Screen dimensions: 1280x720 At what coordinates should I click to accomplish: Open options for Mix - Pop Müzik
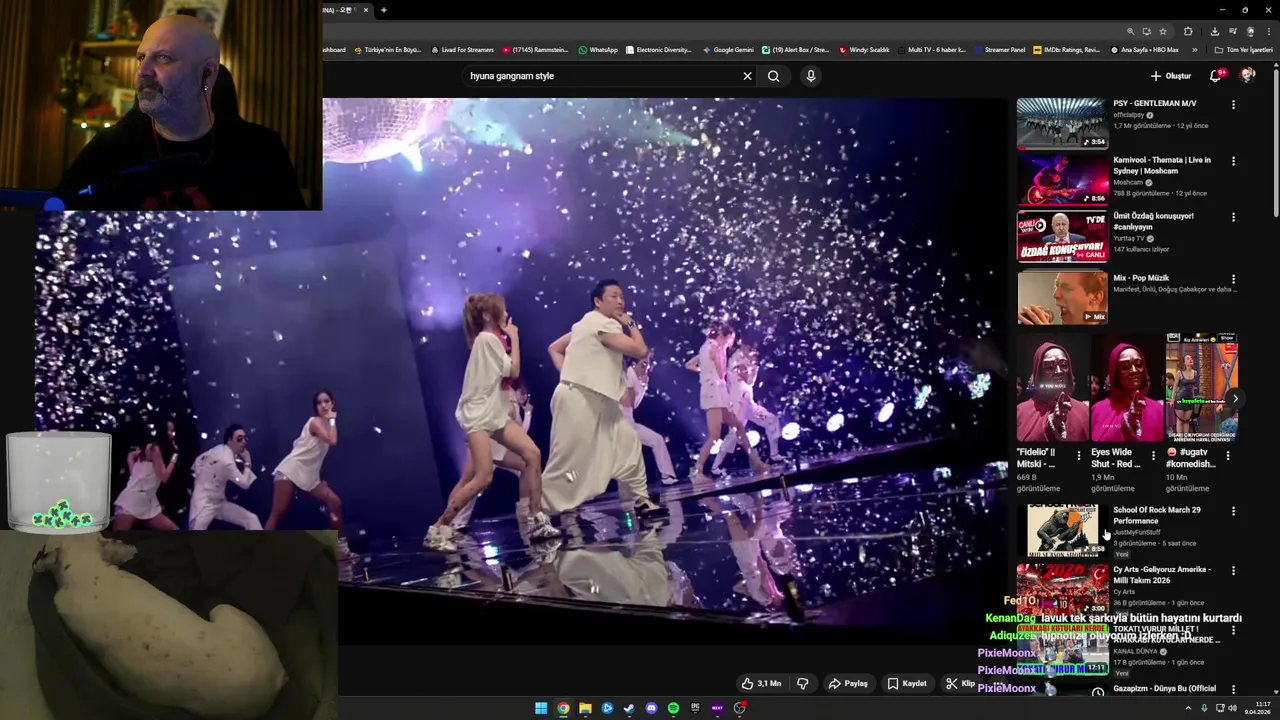[x=1233, y=279]
